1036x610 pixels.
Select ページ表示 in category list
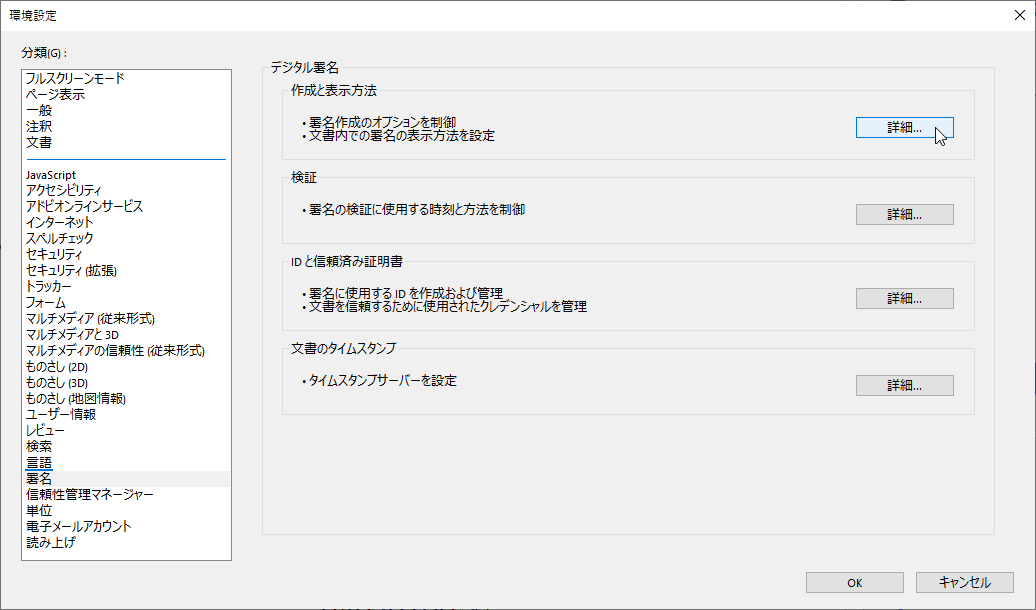pos(55,94)
